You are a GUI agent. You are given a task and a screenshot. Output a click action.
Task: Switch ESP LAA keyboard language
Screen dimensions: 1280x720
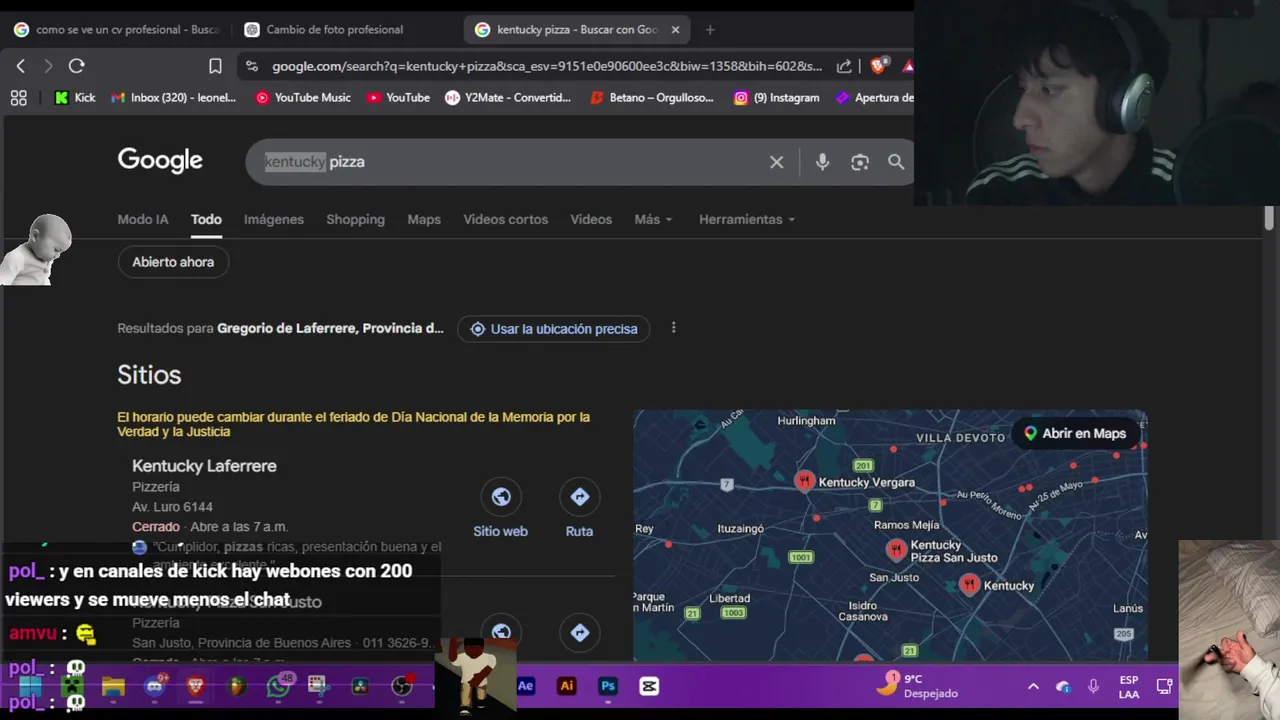[1128, 687]
